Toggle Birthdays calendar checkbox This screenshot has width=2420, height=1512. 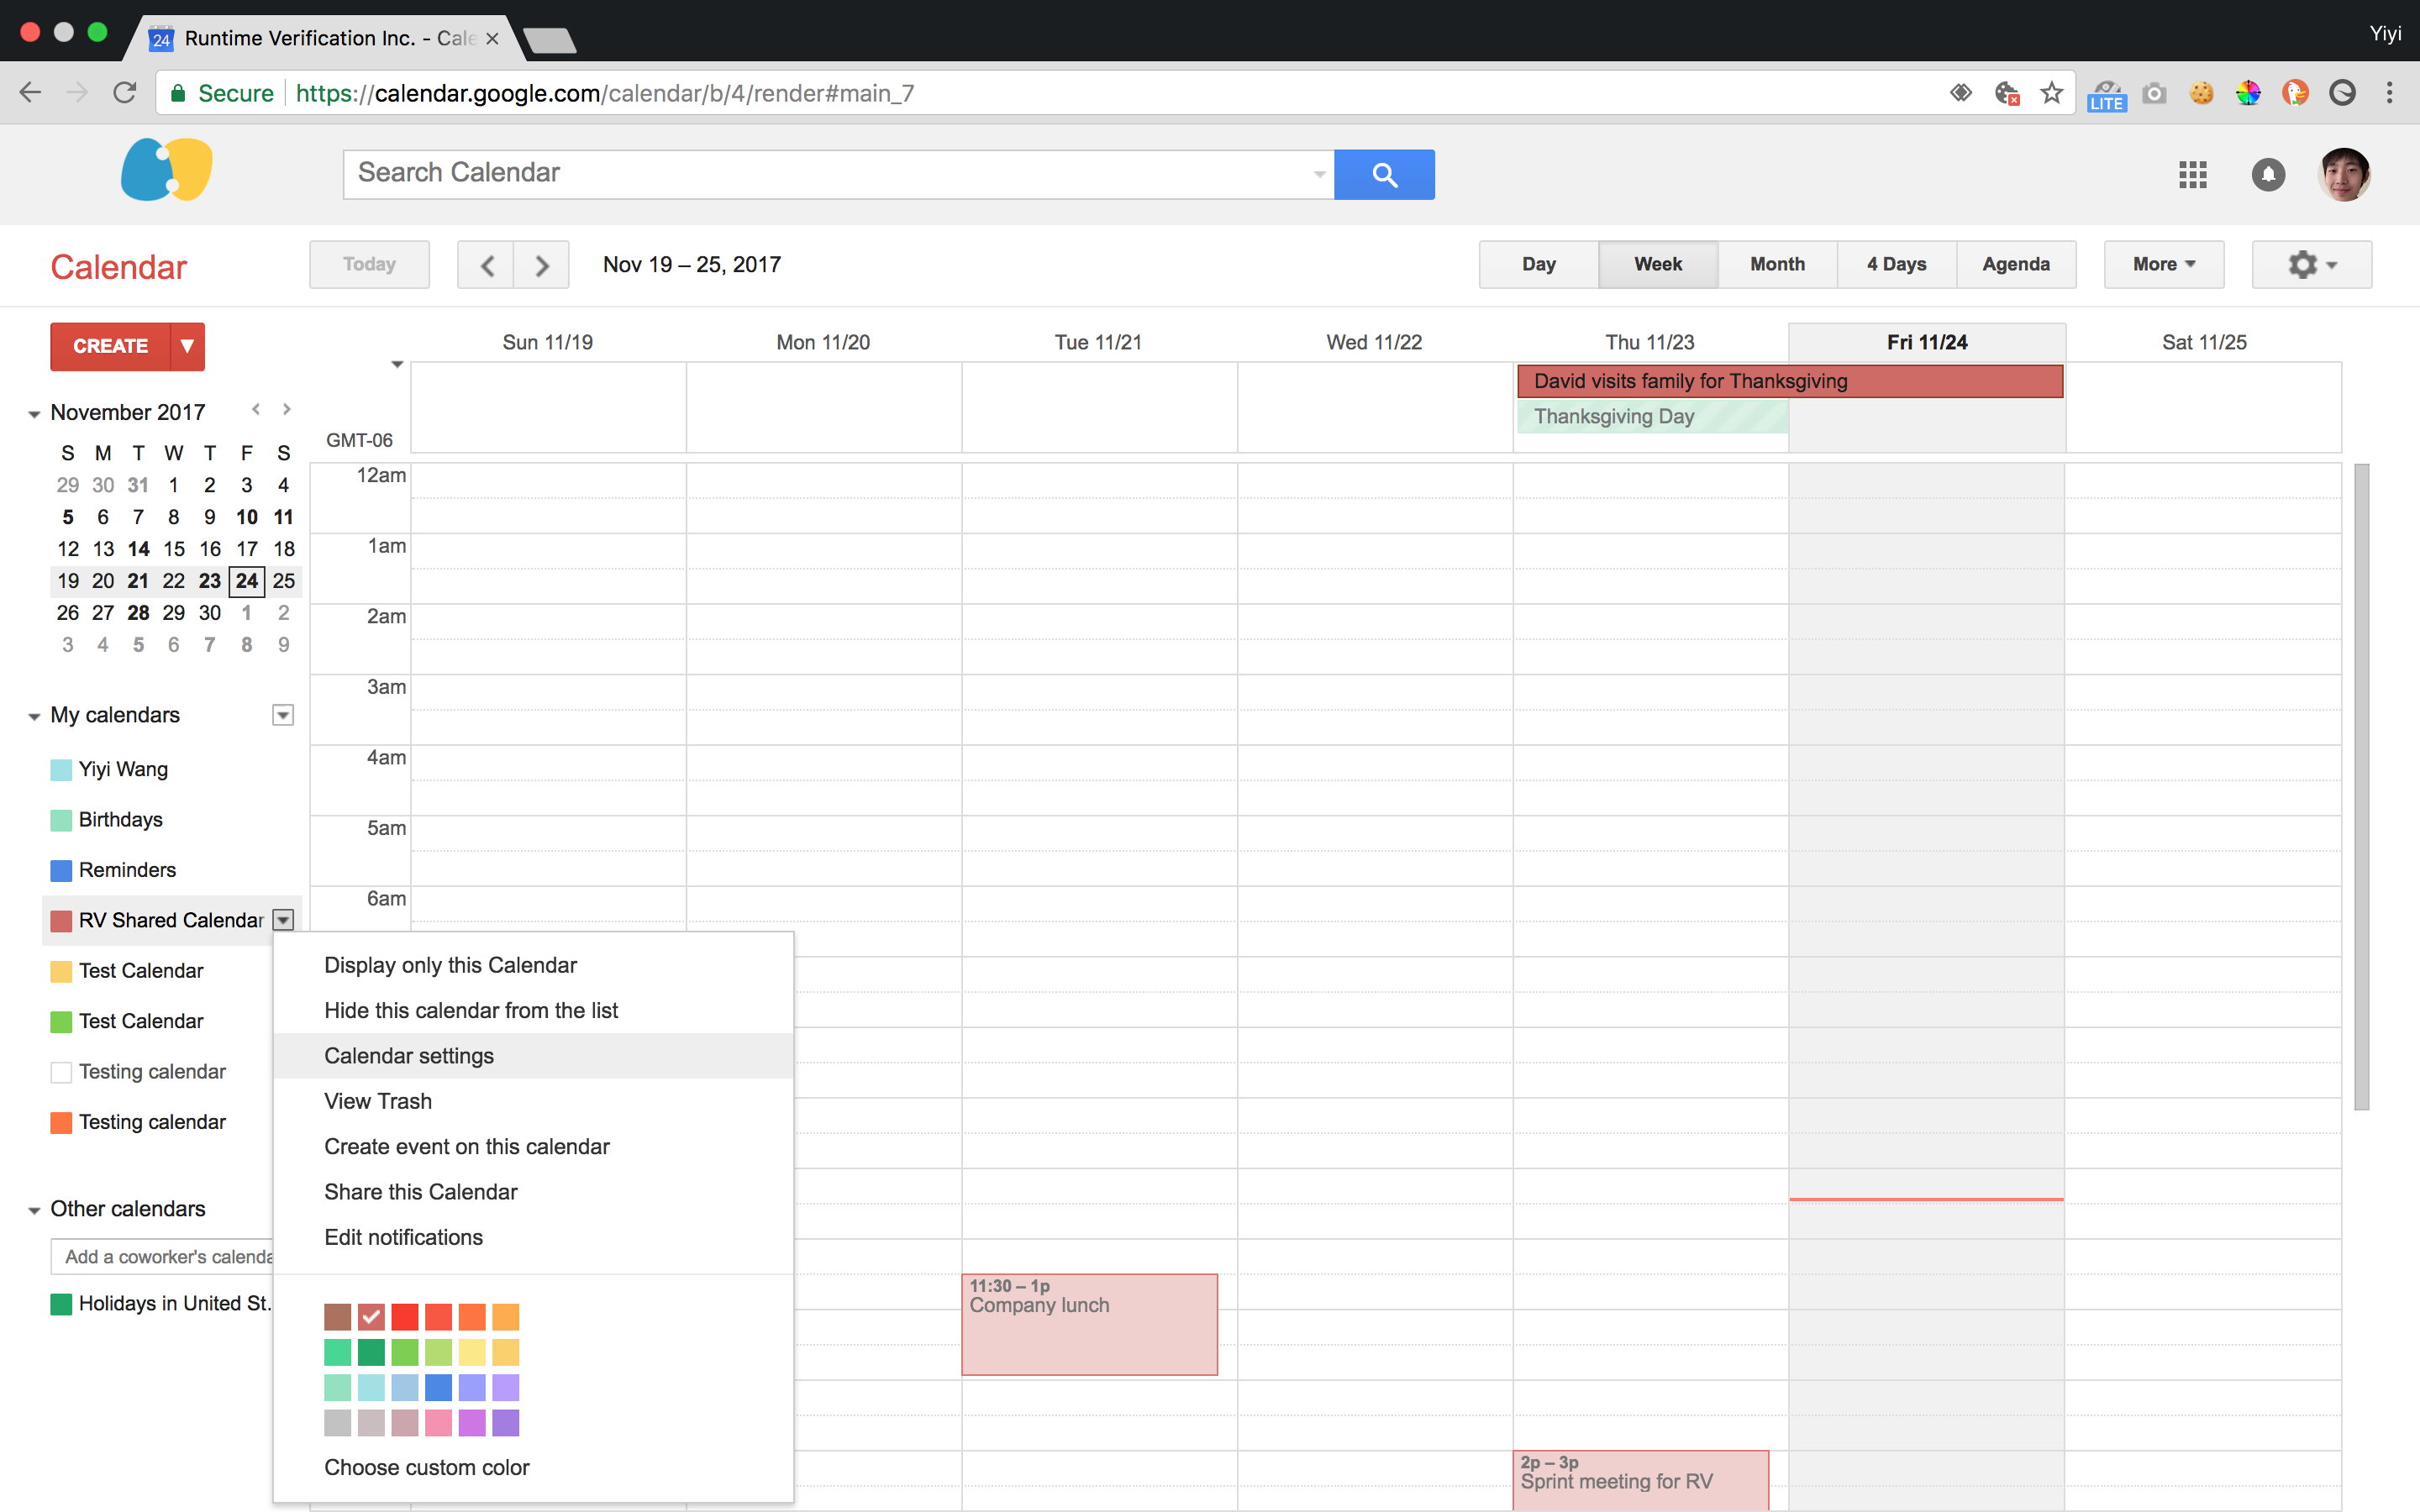pyautogui.click(x=61, y=820)
